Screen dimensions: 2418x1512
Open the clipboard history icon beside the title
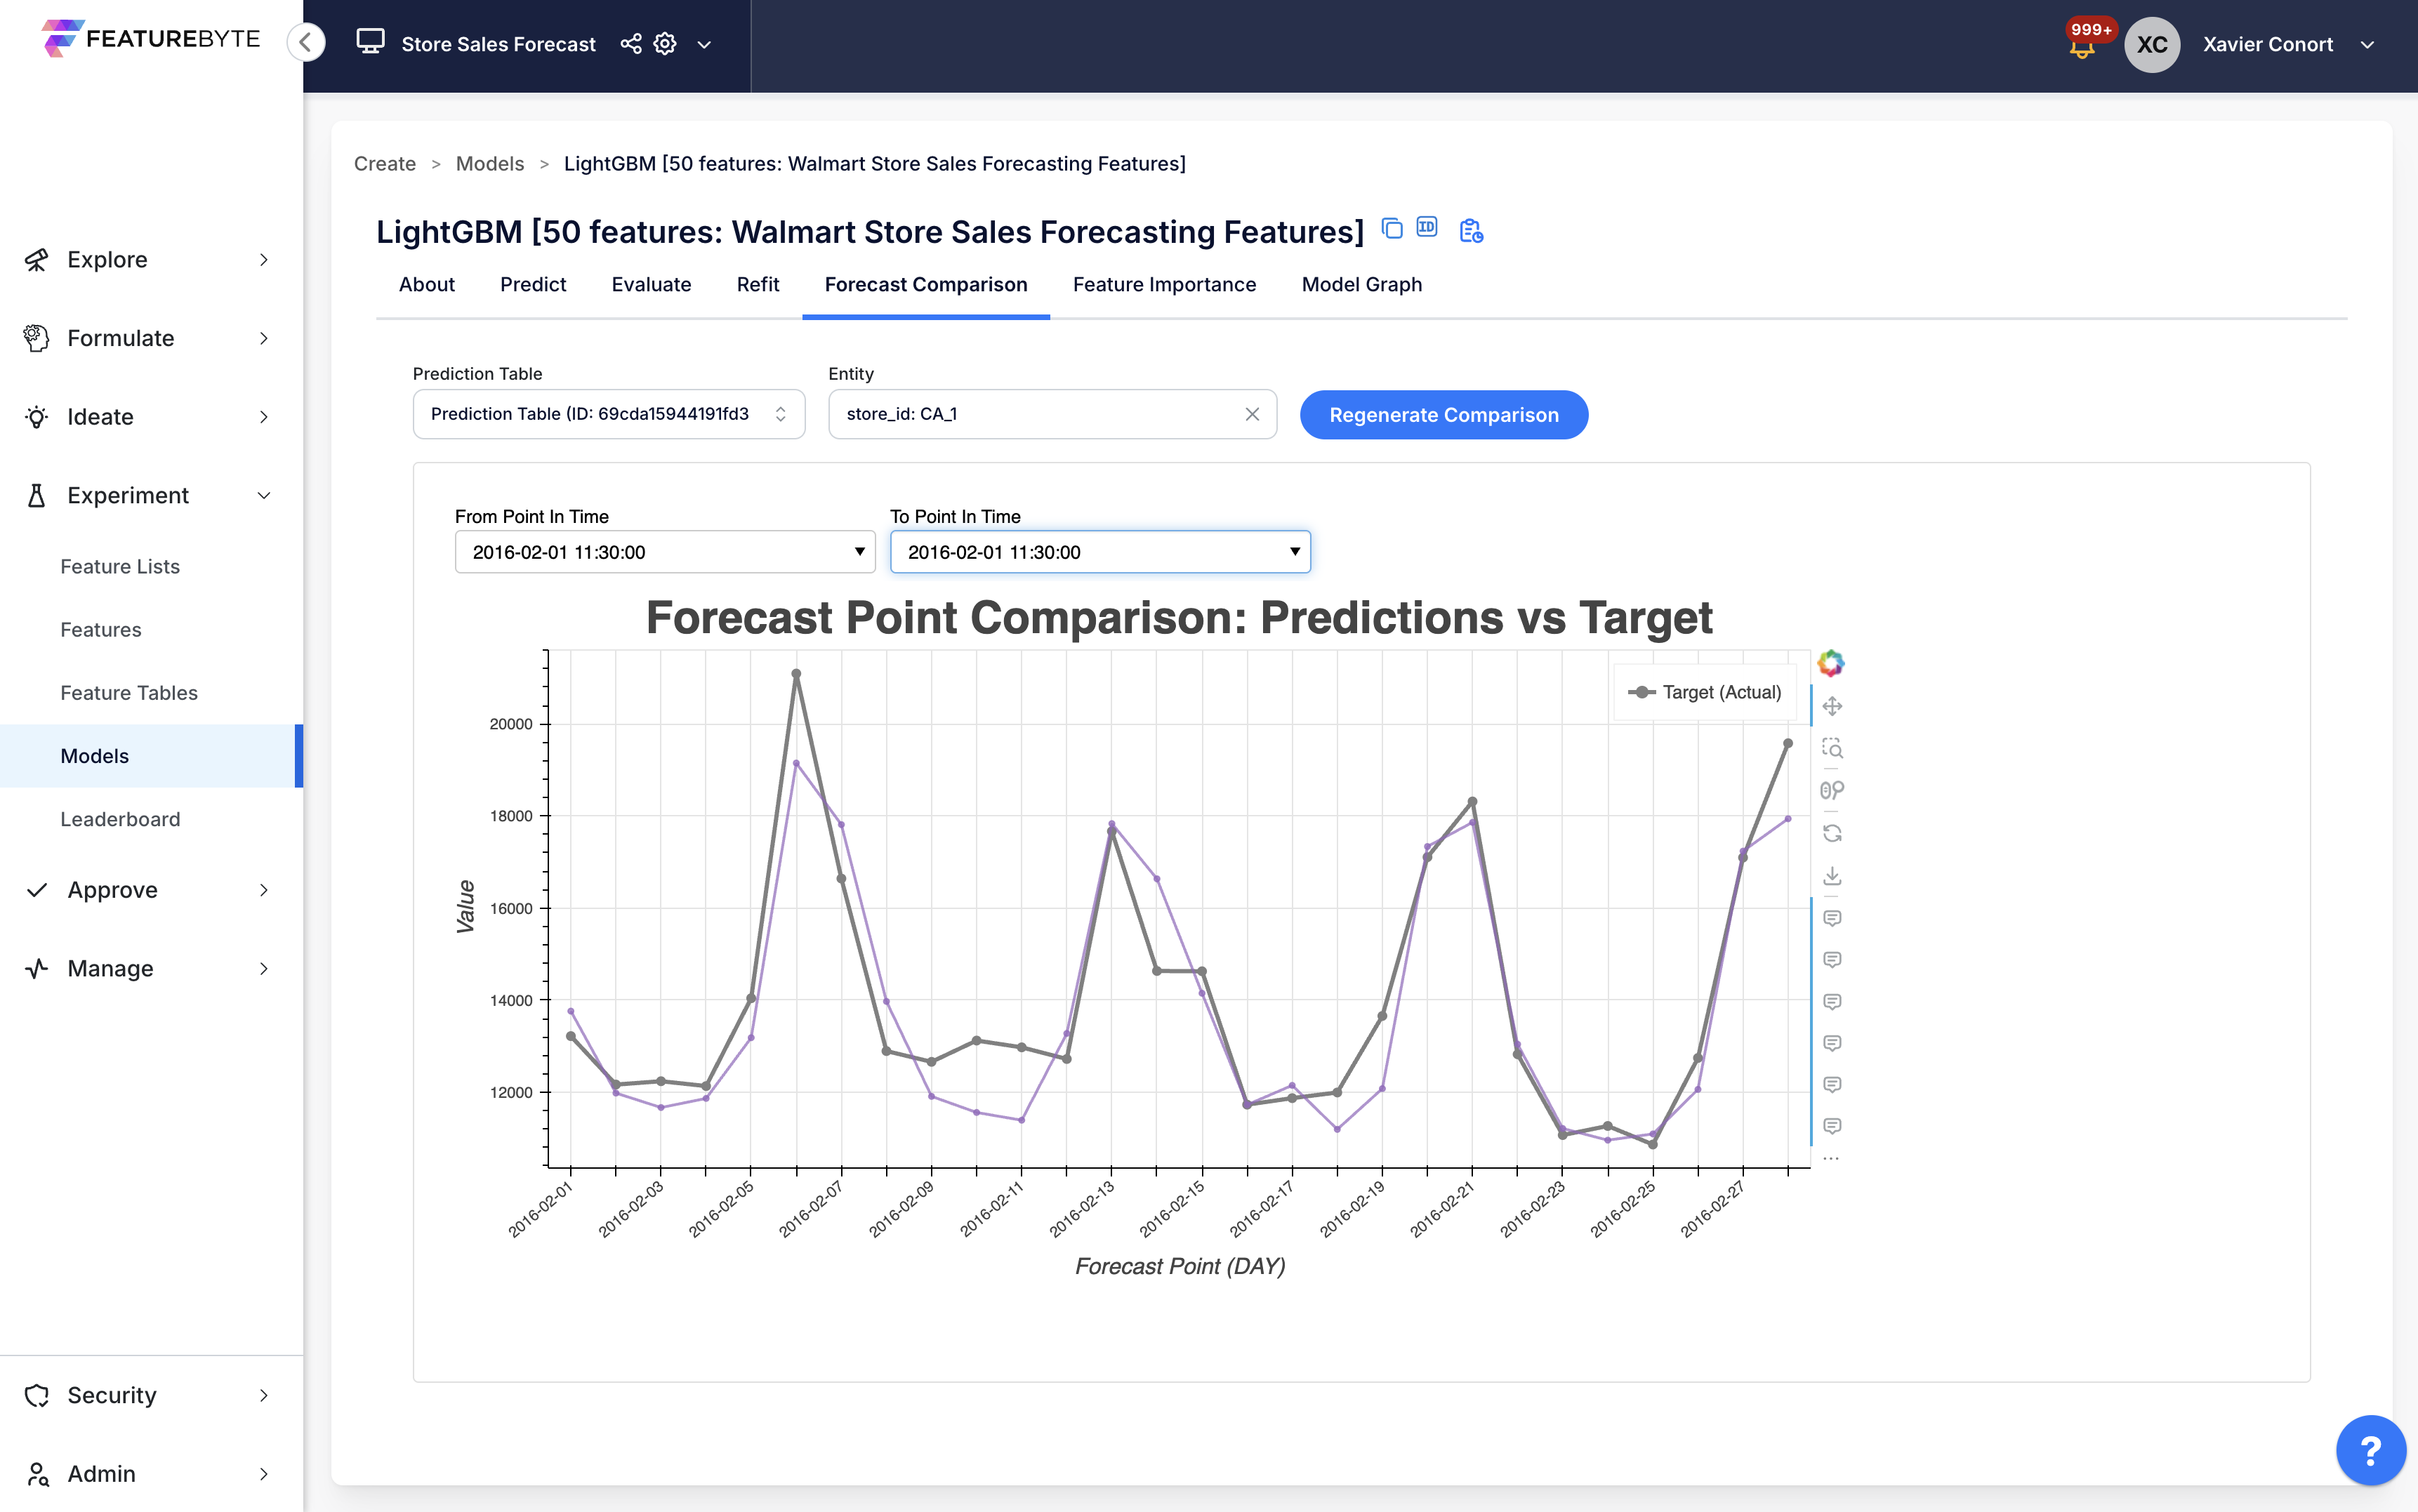(x=1469, y=230)
